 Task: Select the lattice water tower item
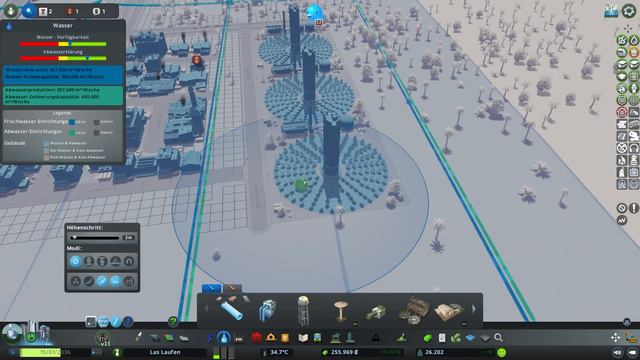click(302, 310)
